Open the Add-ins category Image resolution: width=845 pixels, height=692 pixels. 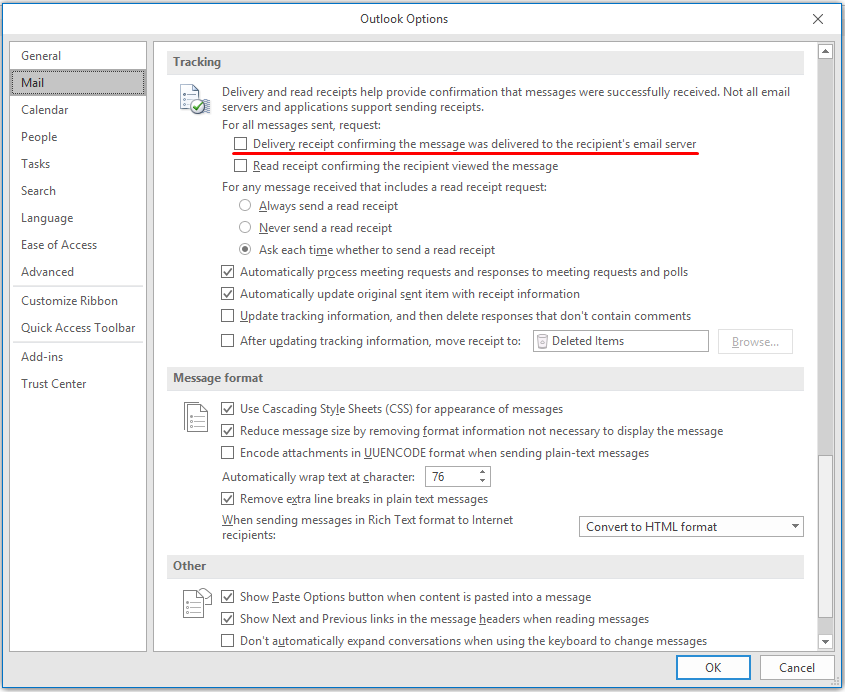pyautogui.click(x=78, y=357)
